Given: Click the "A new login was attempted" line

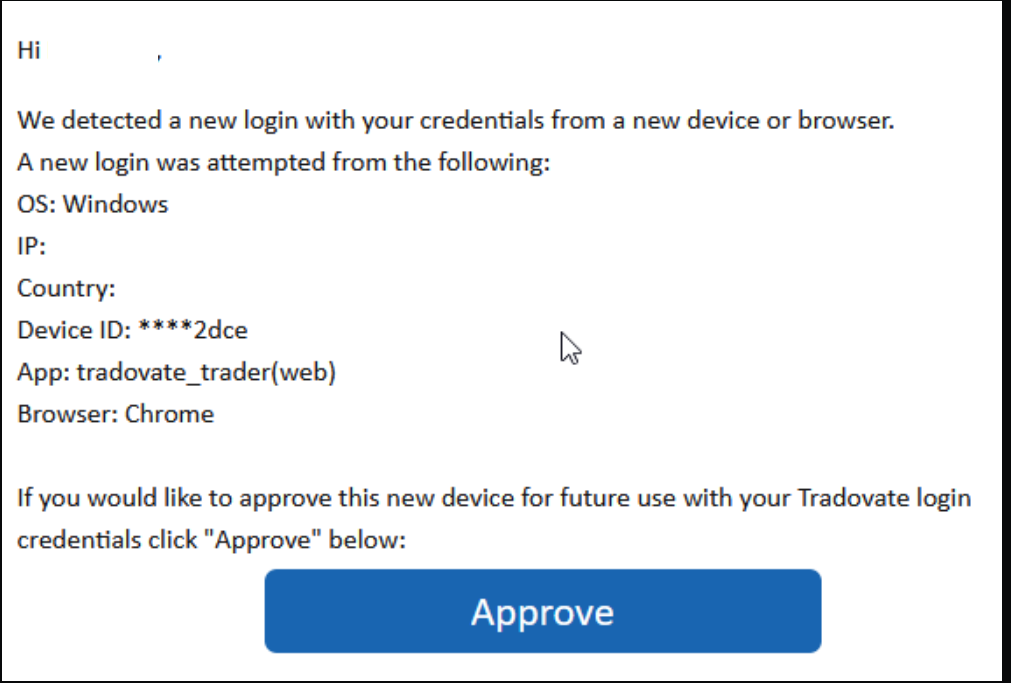Looking at the screenshot, I should [x=284, y=163].
